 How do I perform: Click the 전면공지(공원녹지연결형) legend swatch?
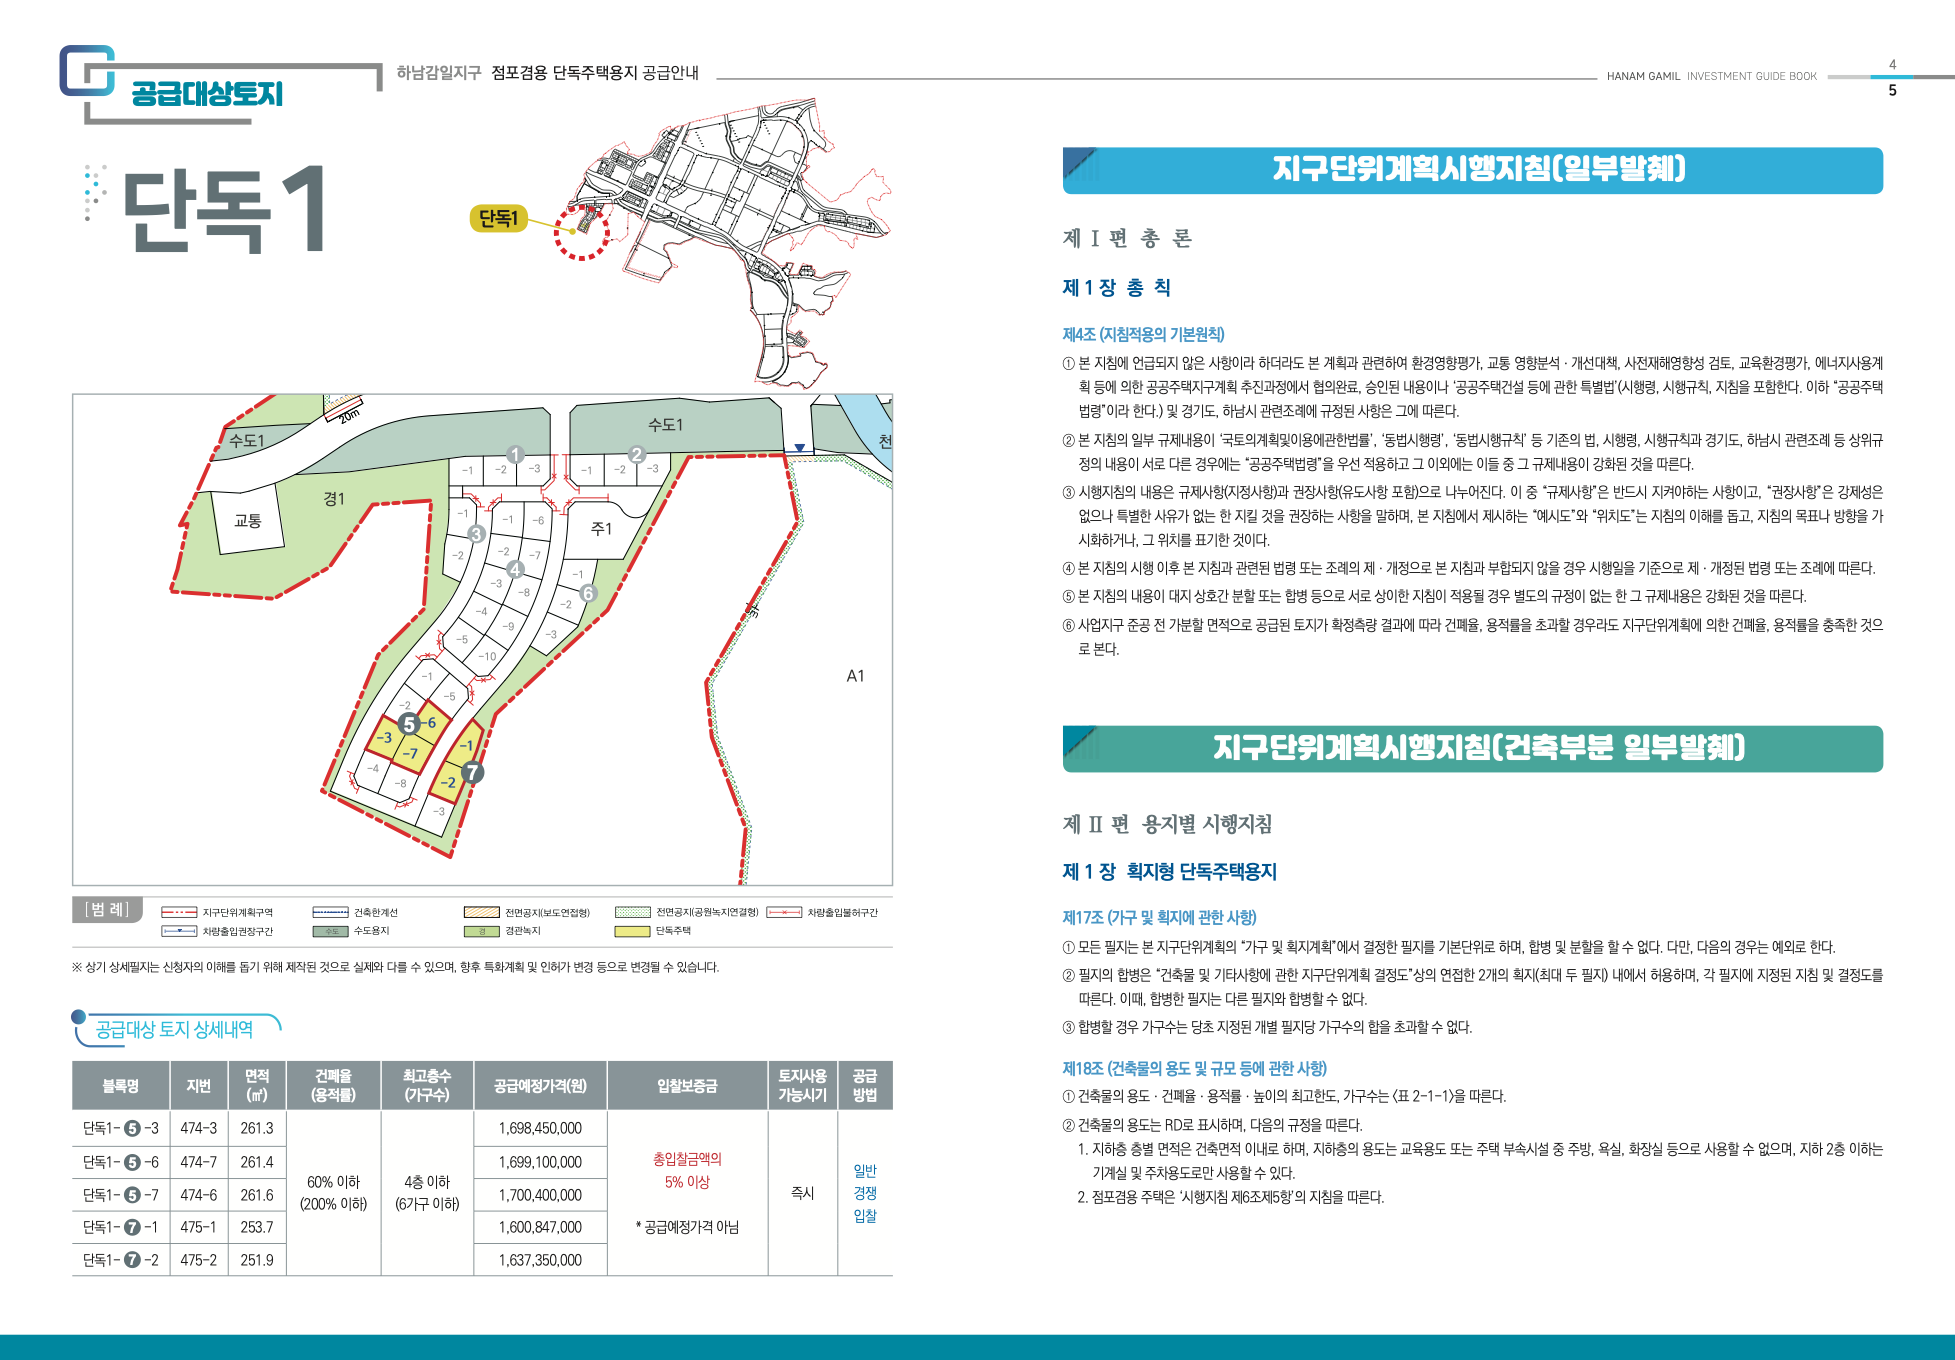pos(633,913)
